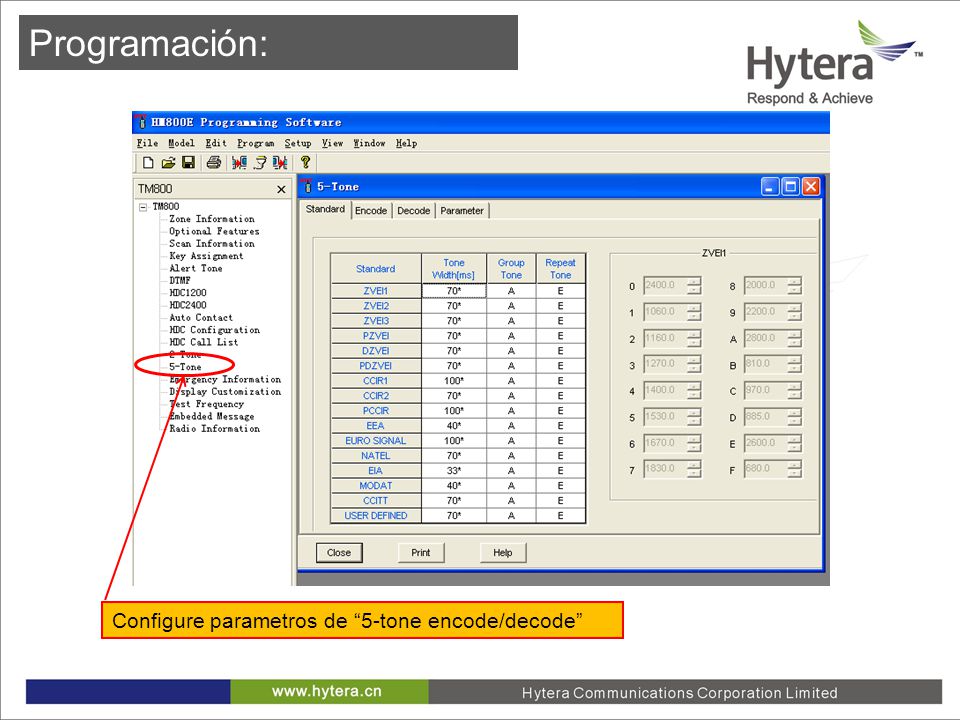960x720 pixels.
Task: Select Alert Tone in the tree
Action: [x=196, y=268]
